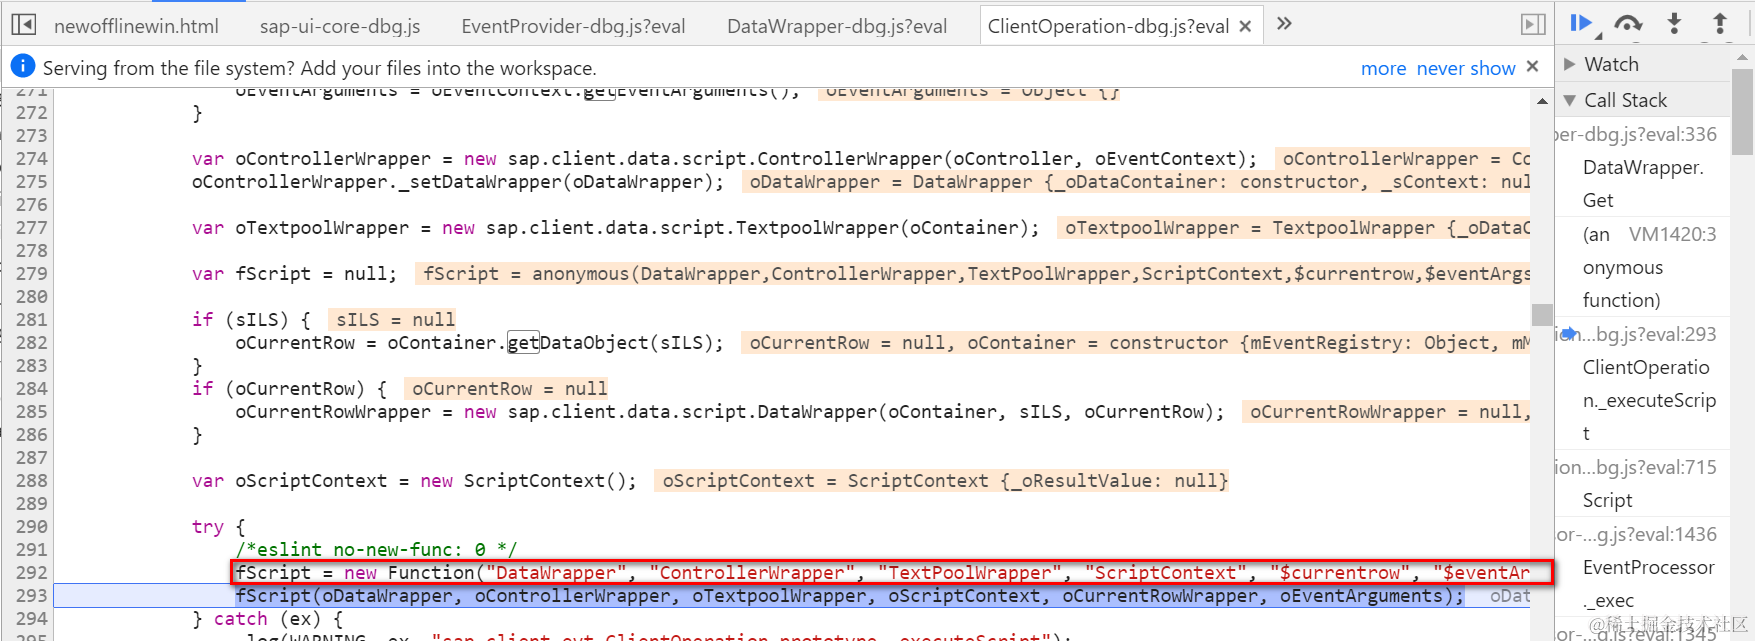Click the 'more' link in infobar

point(1383,68)
